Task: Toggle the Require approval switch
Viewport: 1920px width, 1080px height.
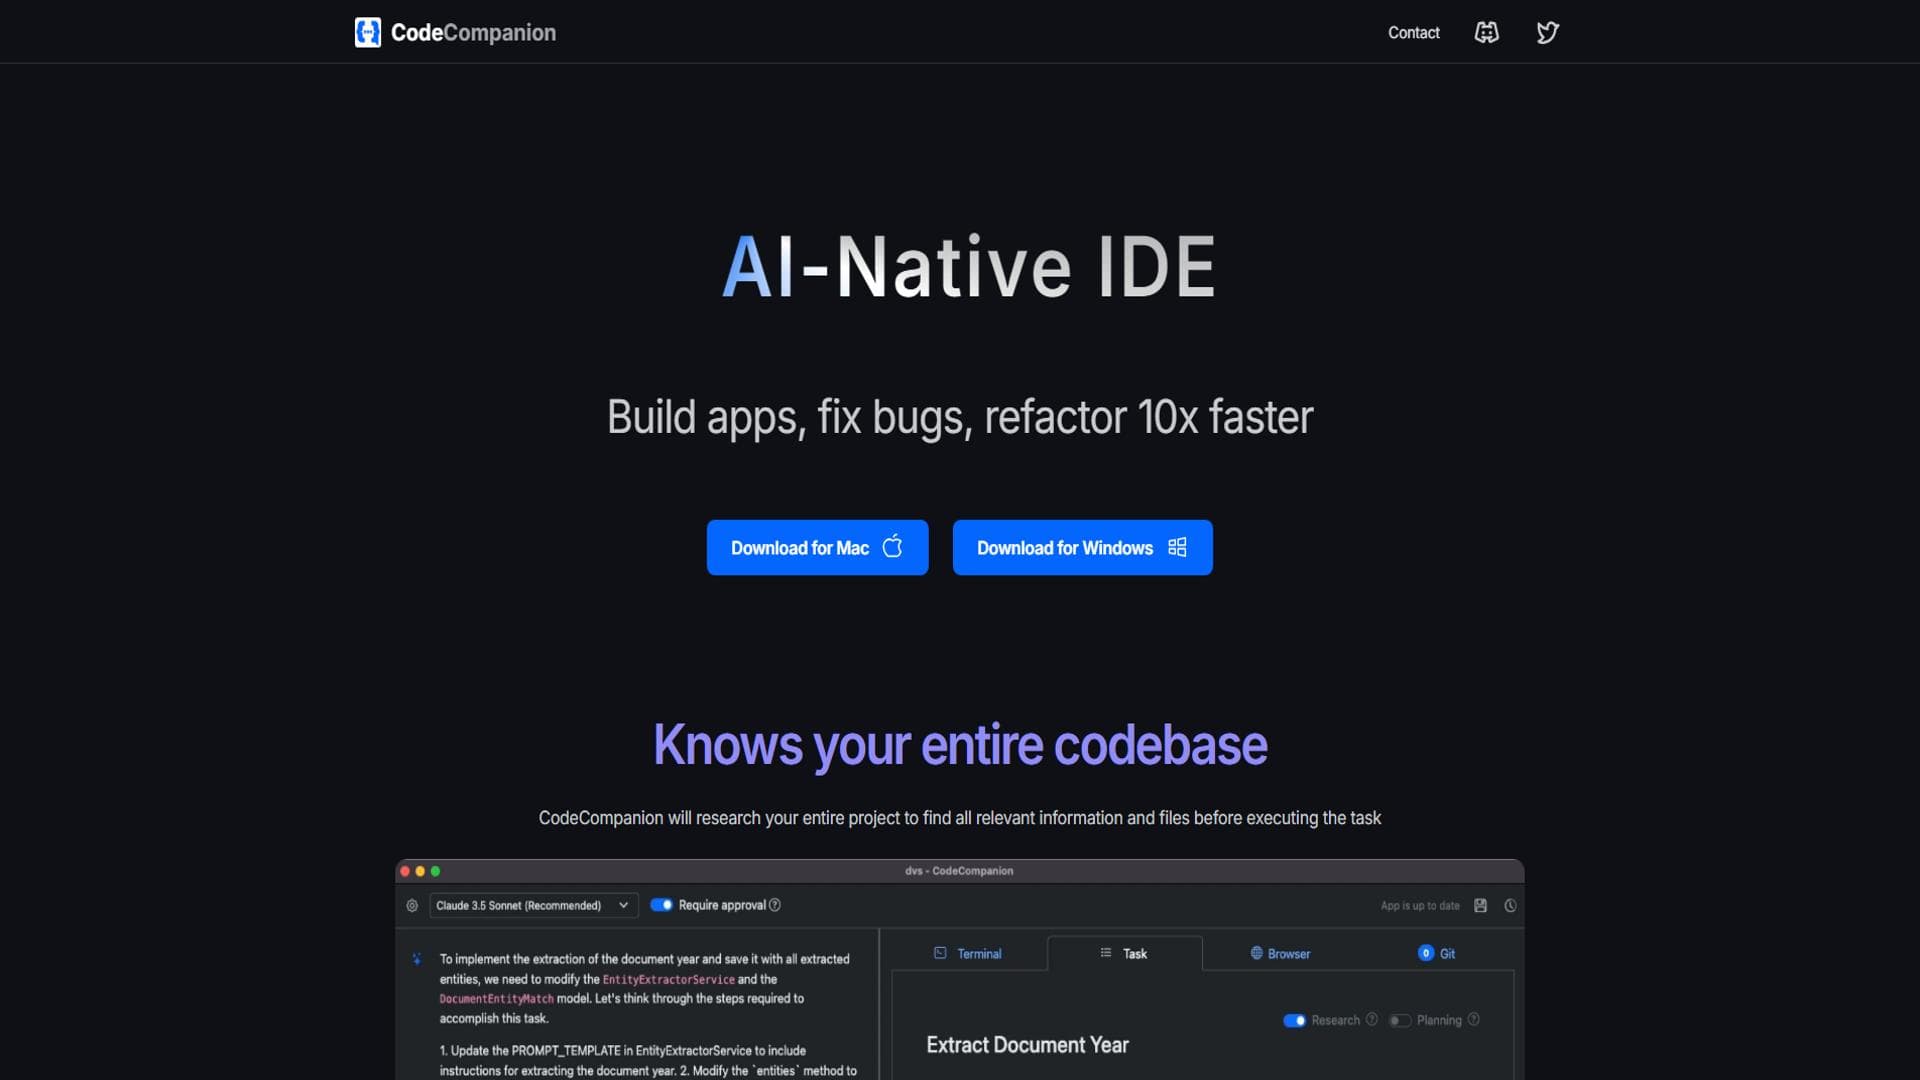Action: coord(662,905)
